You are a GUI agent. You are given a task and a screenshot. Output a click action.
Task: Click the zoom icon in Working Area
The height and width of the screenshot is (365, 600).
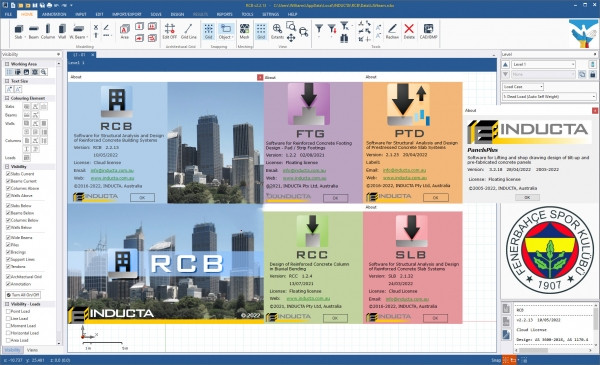[44, 72]
